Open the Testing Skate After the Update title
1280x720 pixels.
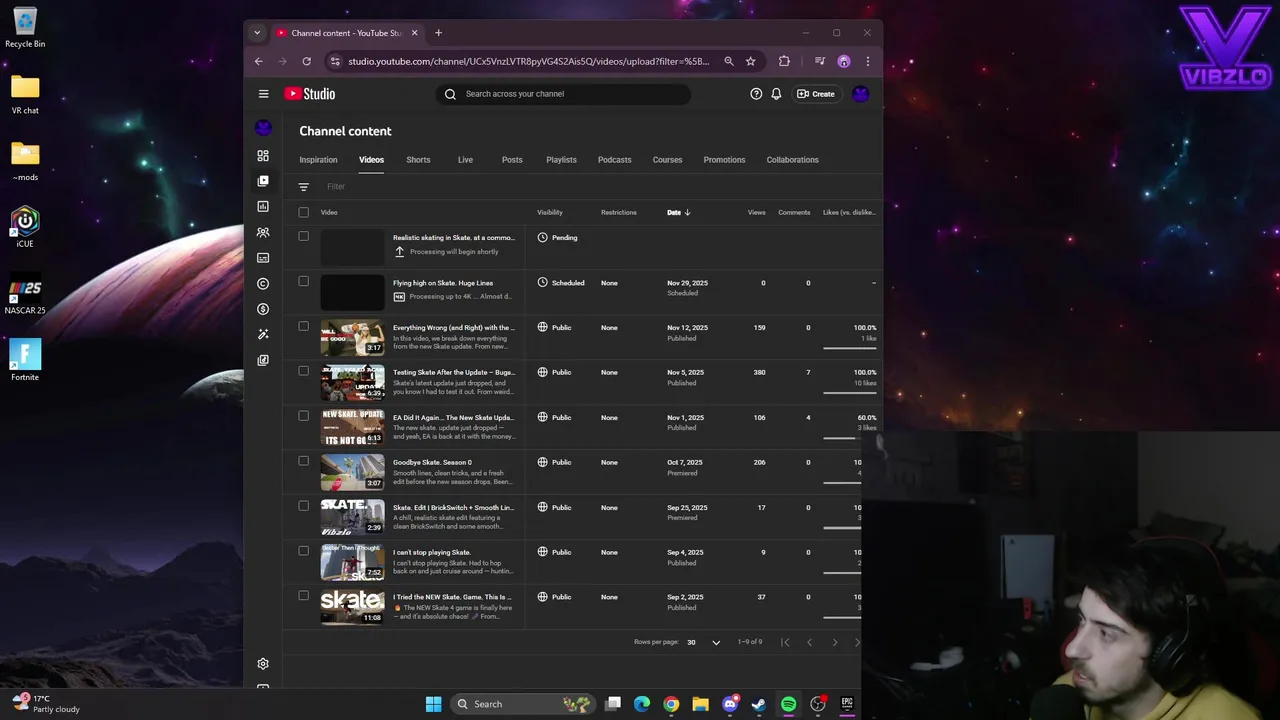point(454,372)
